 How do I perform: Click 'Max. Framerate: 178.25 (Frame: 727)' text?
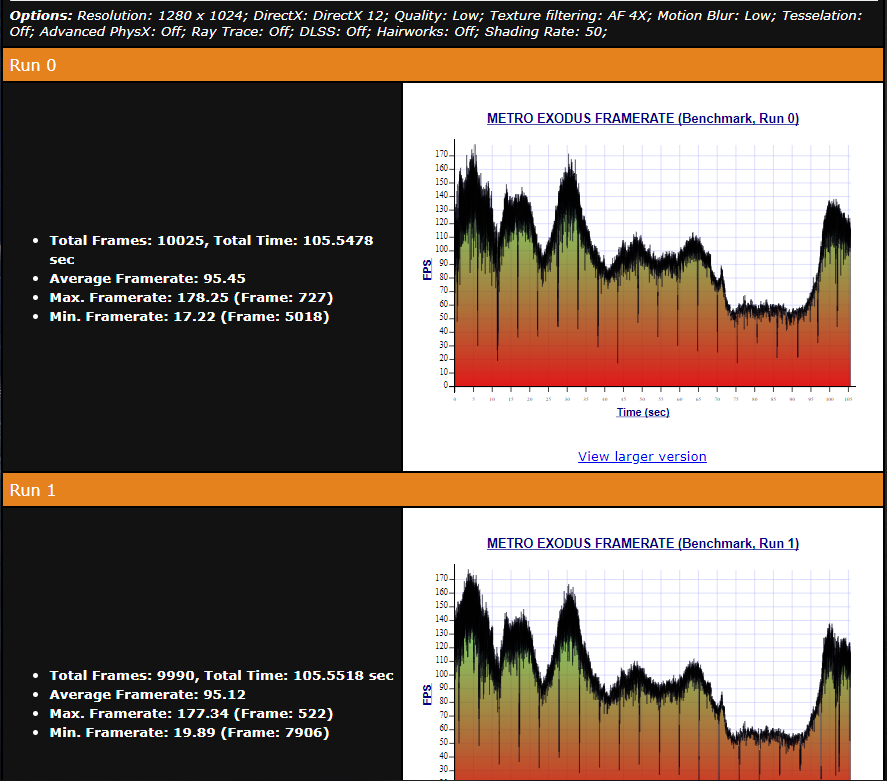point(191,297)
